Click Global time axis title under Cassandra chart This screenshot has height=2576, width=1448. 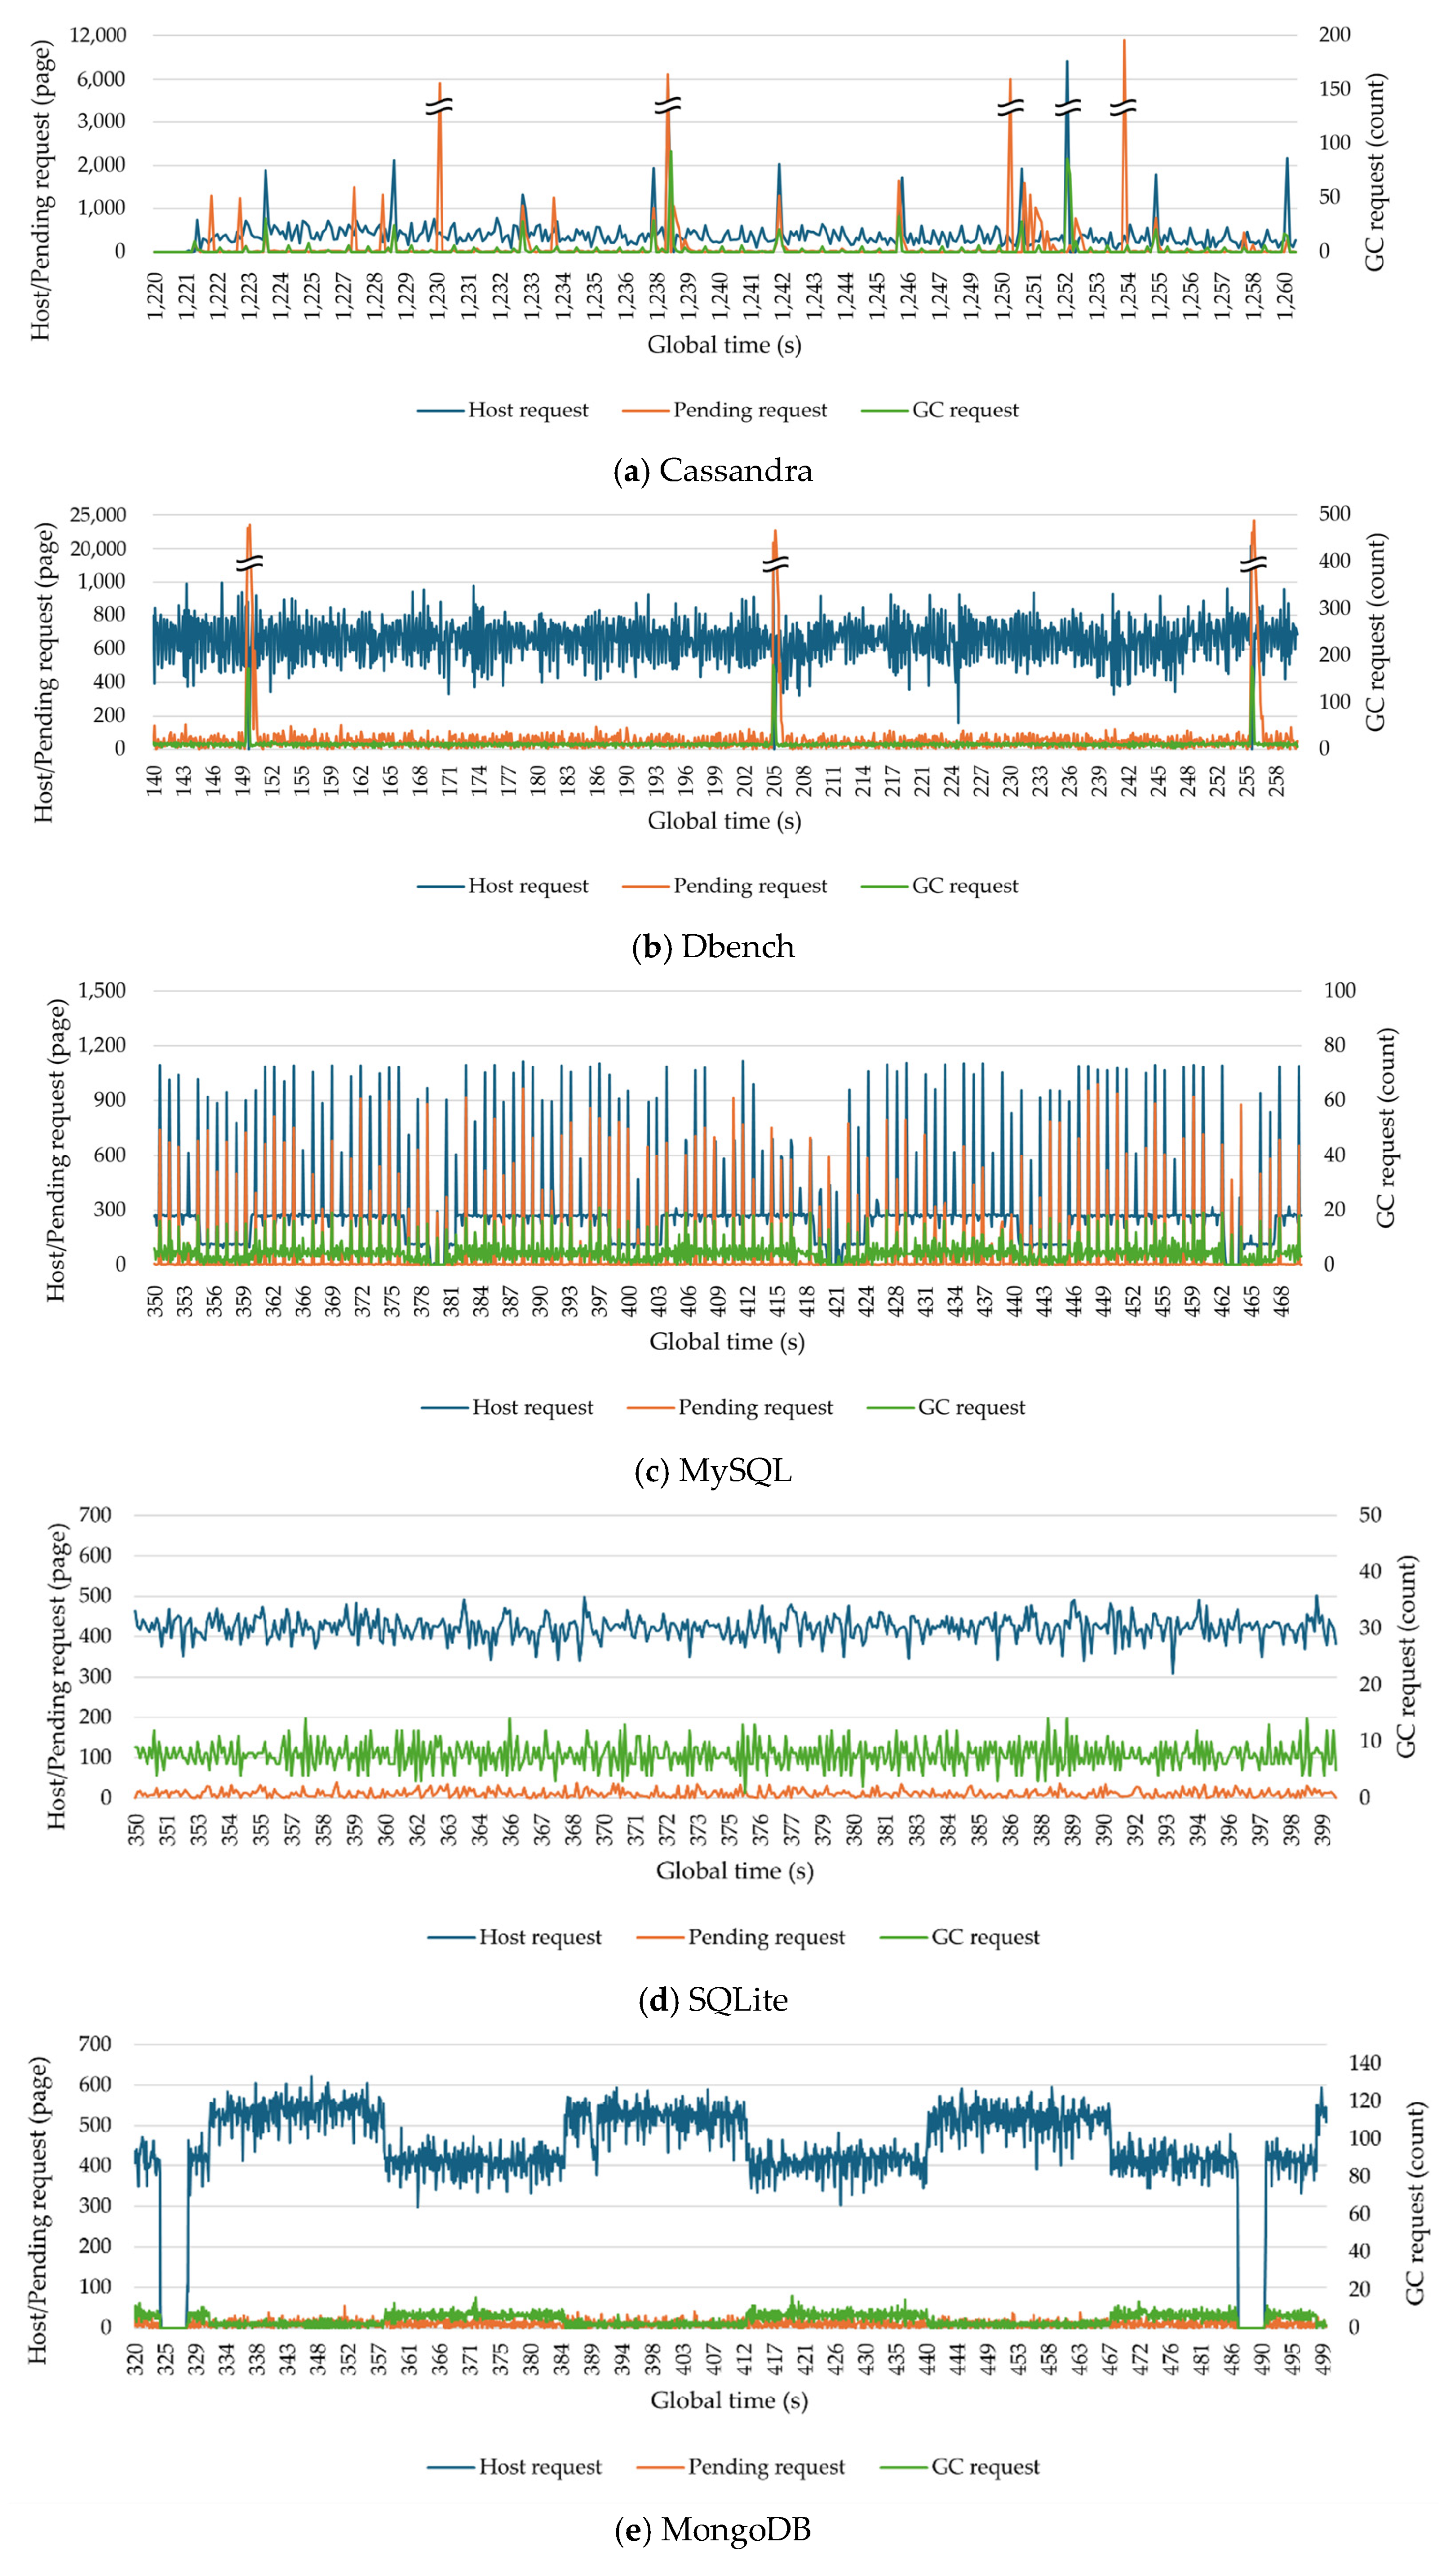pos(724,345)
